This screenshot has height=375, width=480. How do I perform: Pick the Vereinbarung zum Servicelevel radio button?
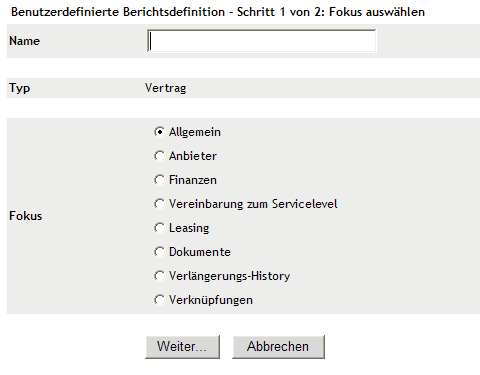coord(160,204)
